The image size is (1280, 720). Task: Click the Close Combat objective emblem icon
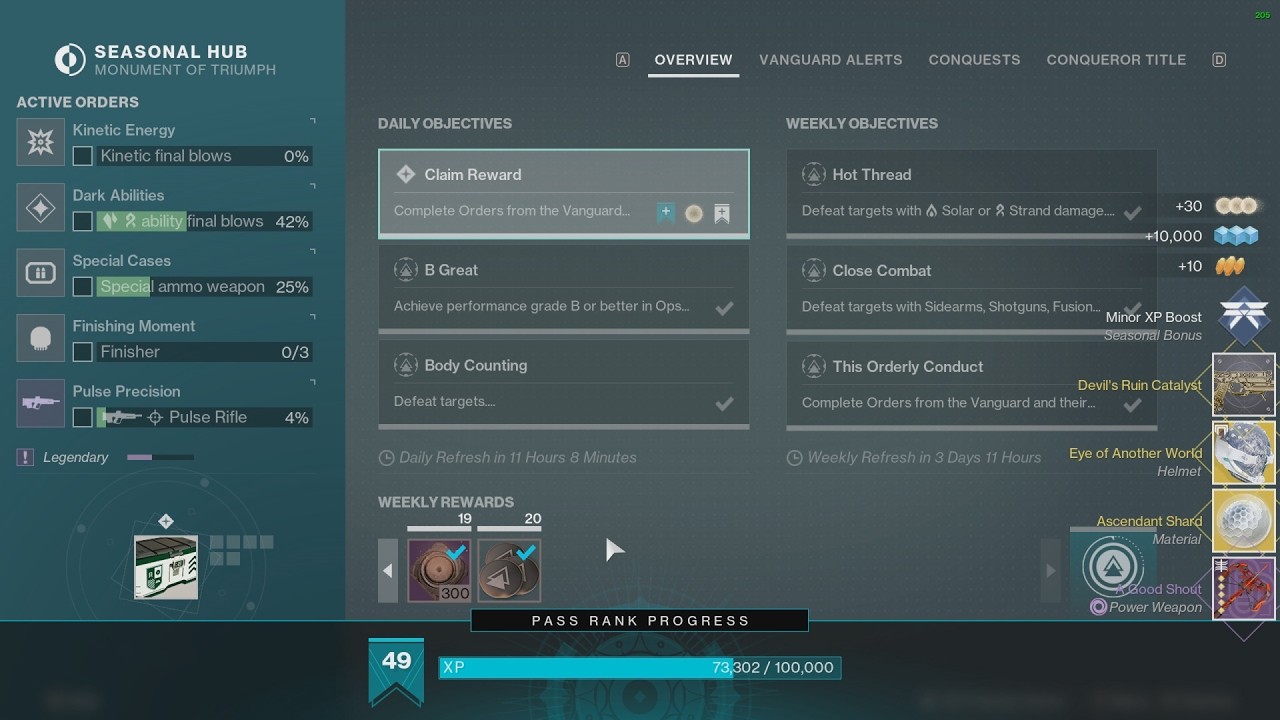coord(813,270)
